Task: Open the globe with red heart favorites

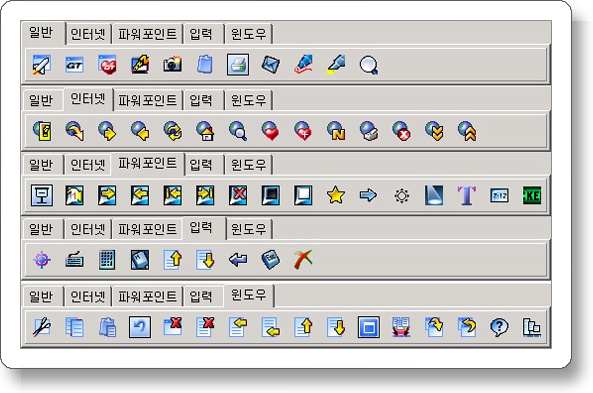Action: pos(271,131)
